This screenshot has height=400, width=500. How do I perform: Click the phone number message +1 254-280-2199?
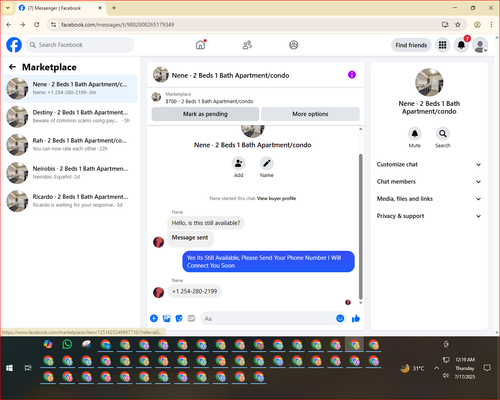[x=194, y=291]
